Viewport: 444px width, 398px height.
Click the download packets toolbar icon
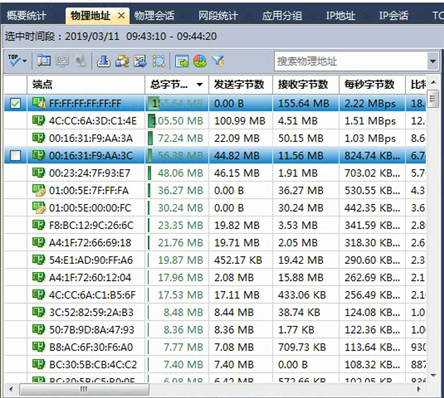(x=104, y=61)
